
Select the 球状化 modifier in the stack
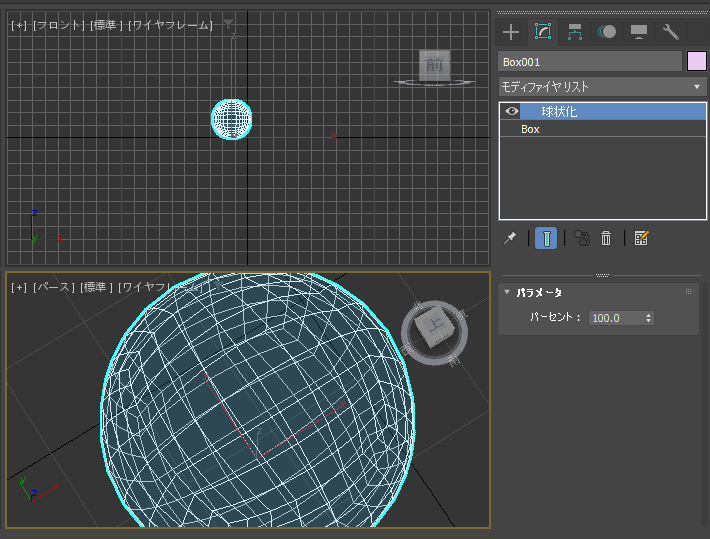coord(613,111)
